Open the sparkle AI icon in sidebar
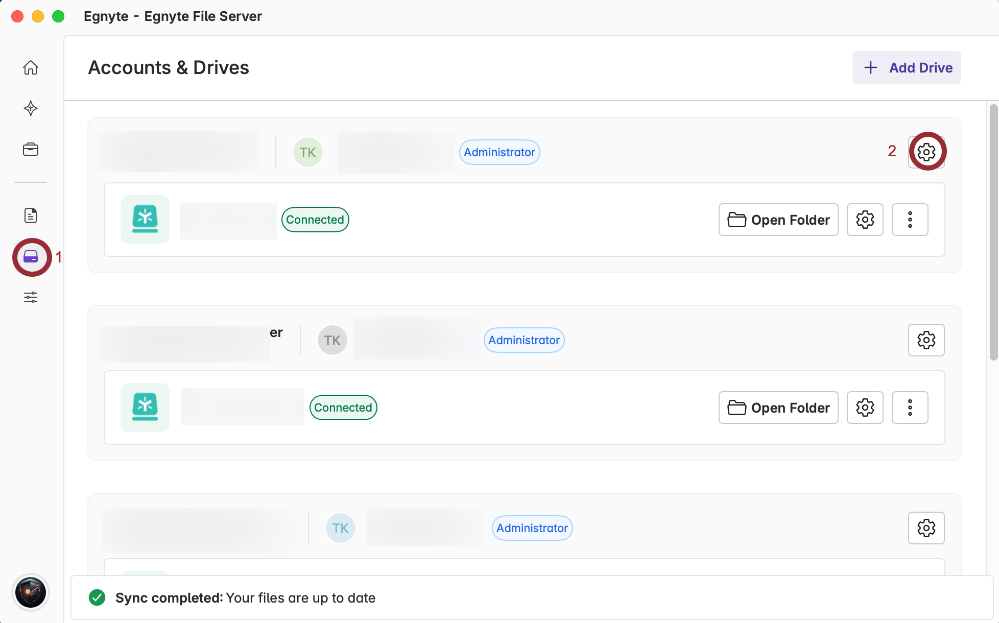Viewport: 999px width, 623px height. click(31, 108)
